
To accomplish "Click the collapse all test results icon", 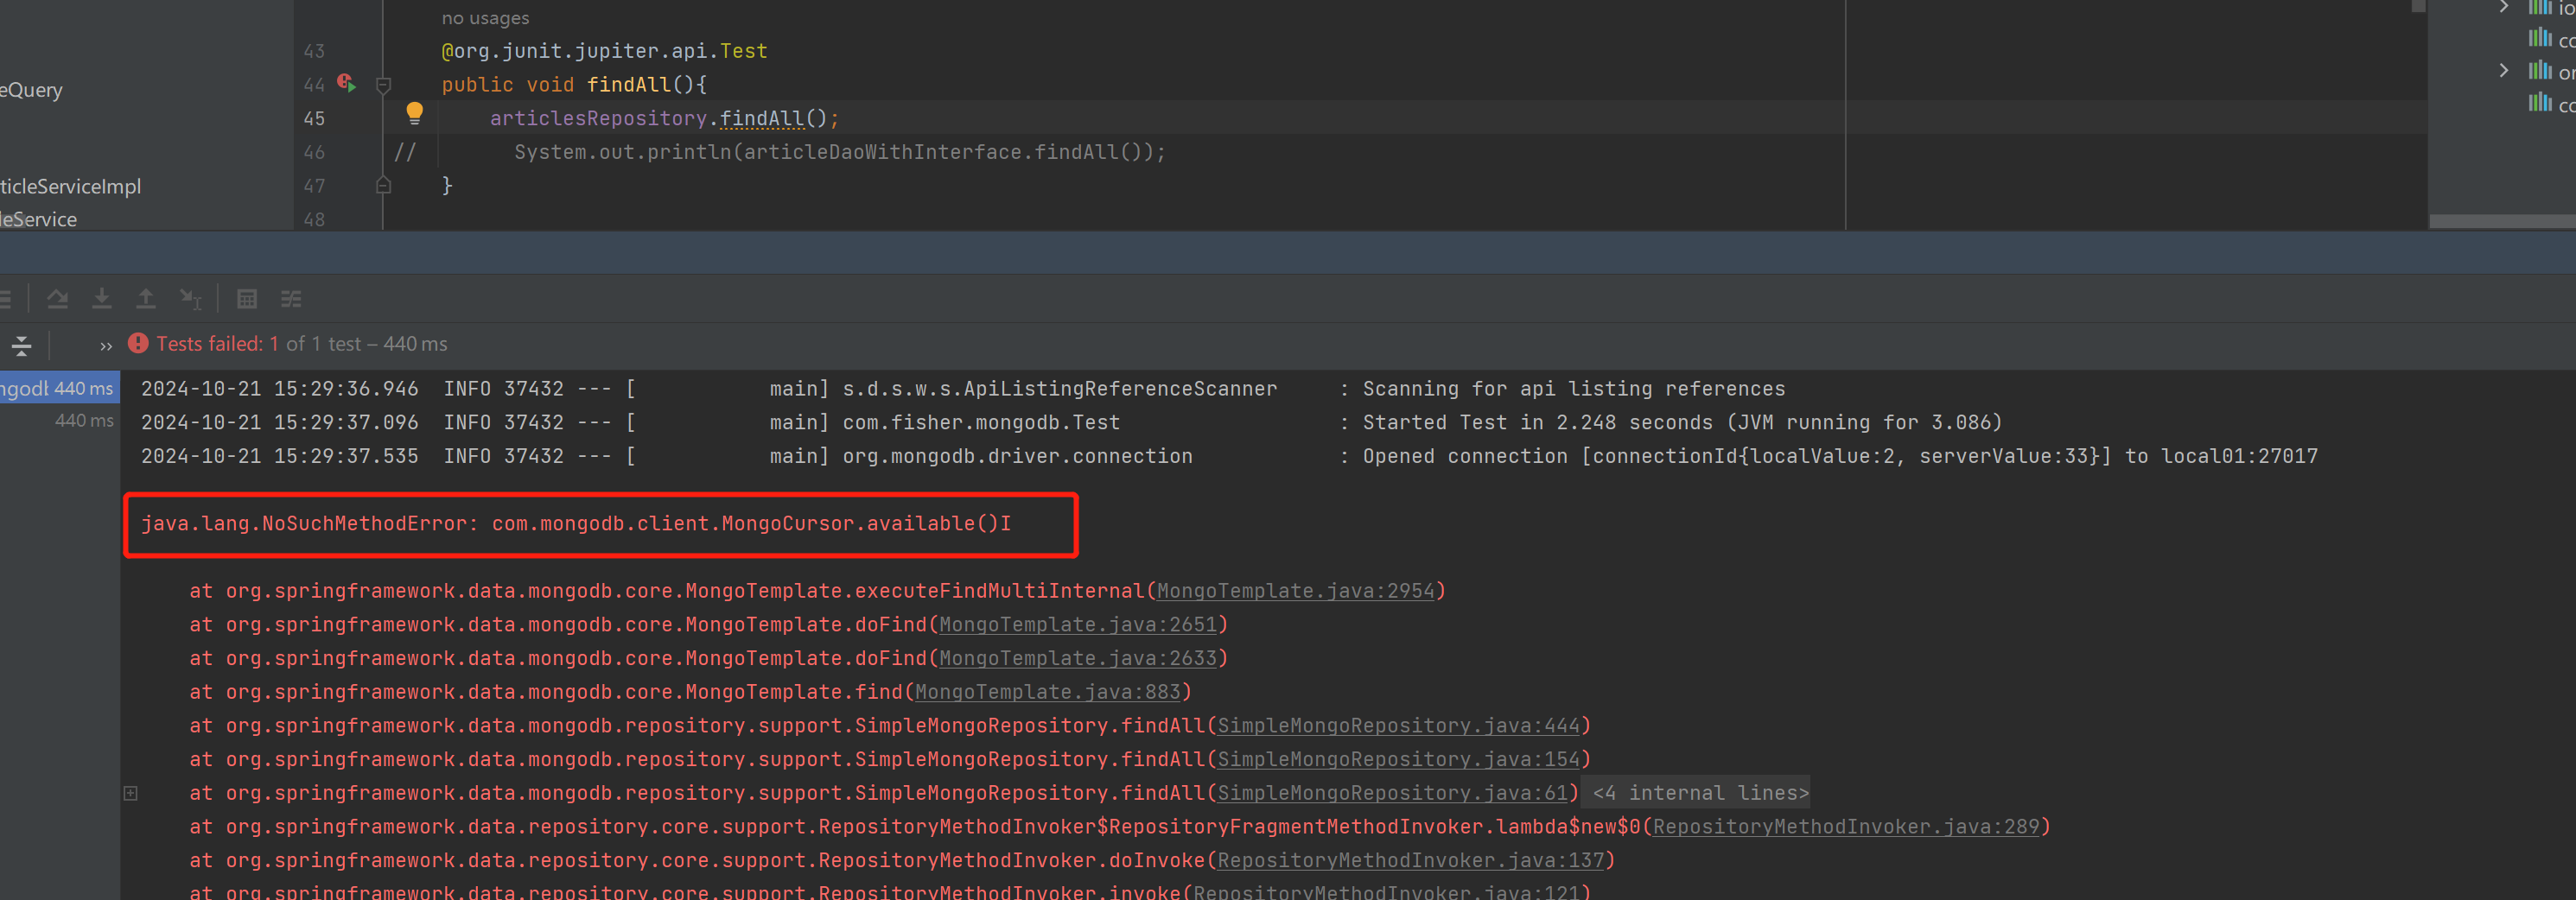I will 21,345.
